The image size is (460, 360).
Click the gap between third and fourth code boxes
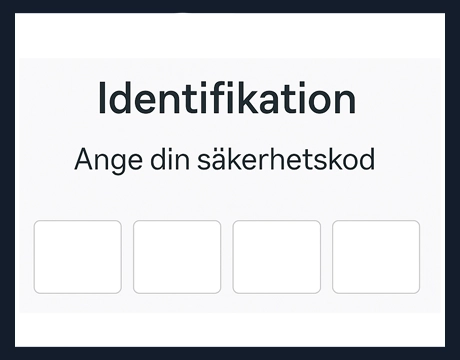326,257
